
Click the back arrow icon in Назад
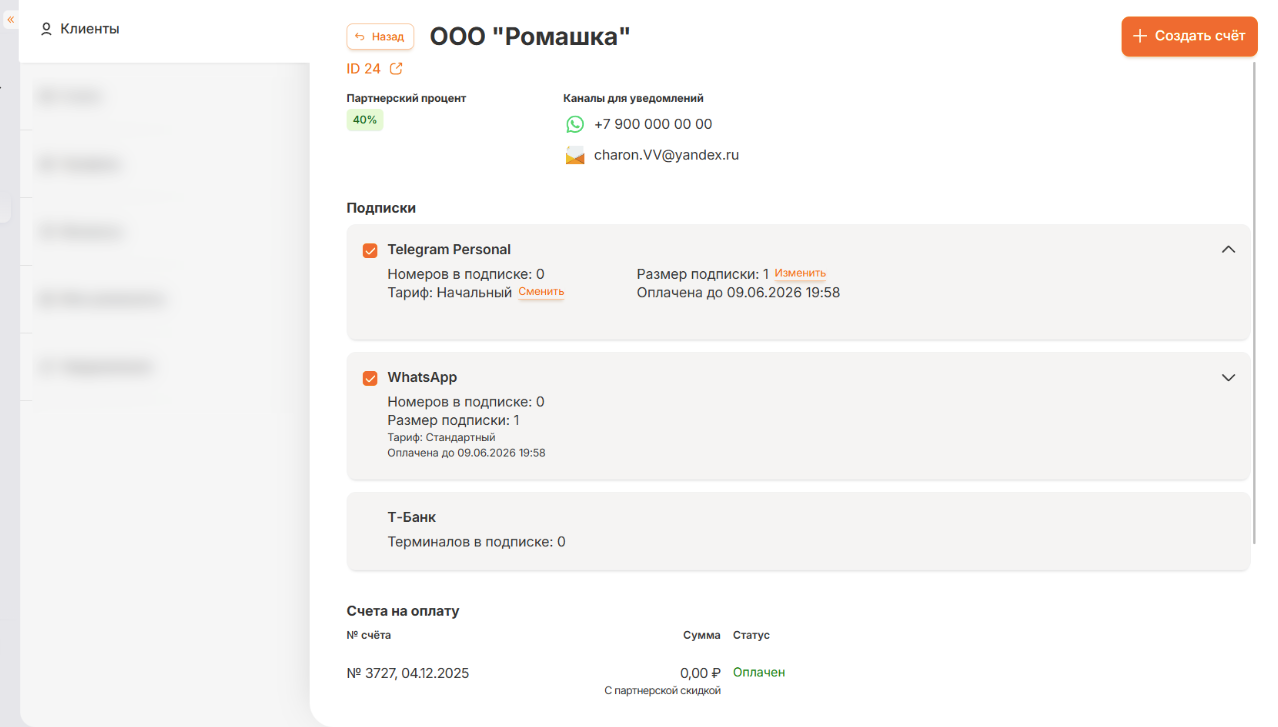[x=360, y=37]
